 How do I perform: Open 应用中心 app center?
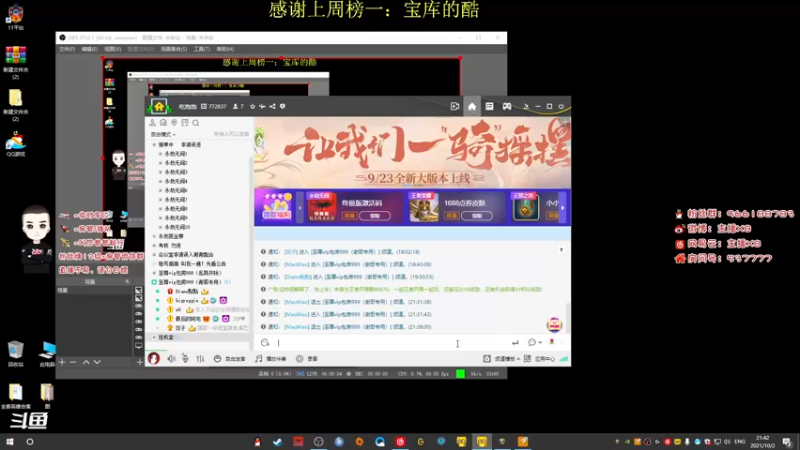(x=539, y=359)
